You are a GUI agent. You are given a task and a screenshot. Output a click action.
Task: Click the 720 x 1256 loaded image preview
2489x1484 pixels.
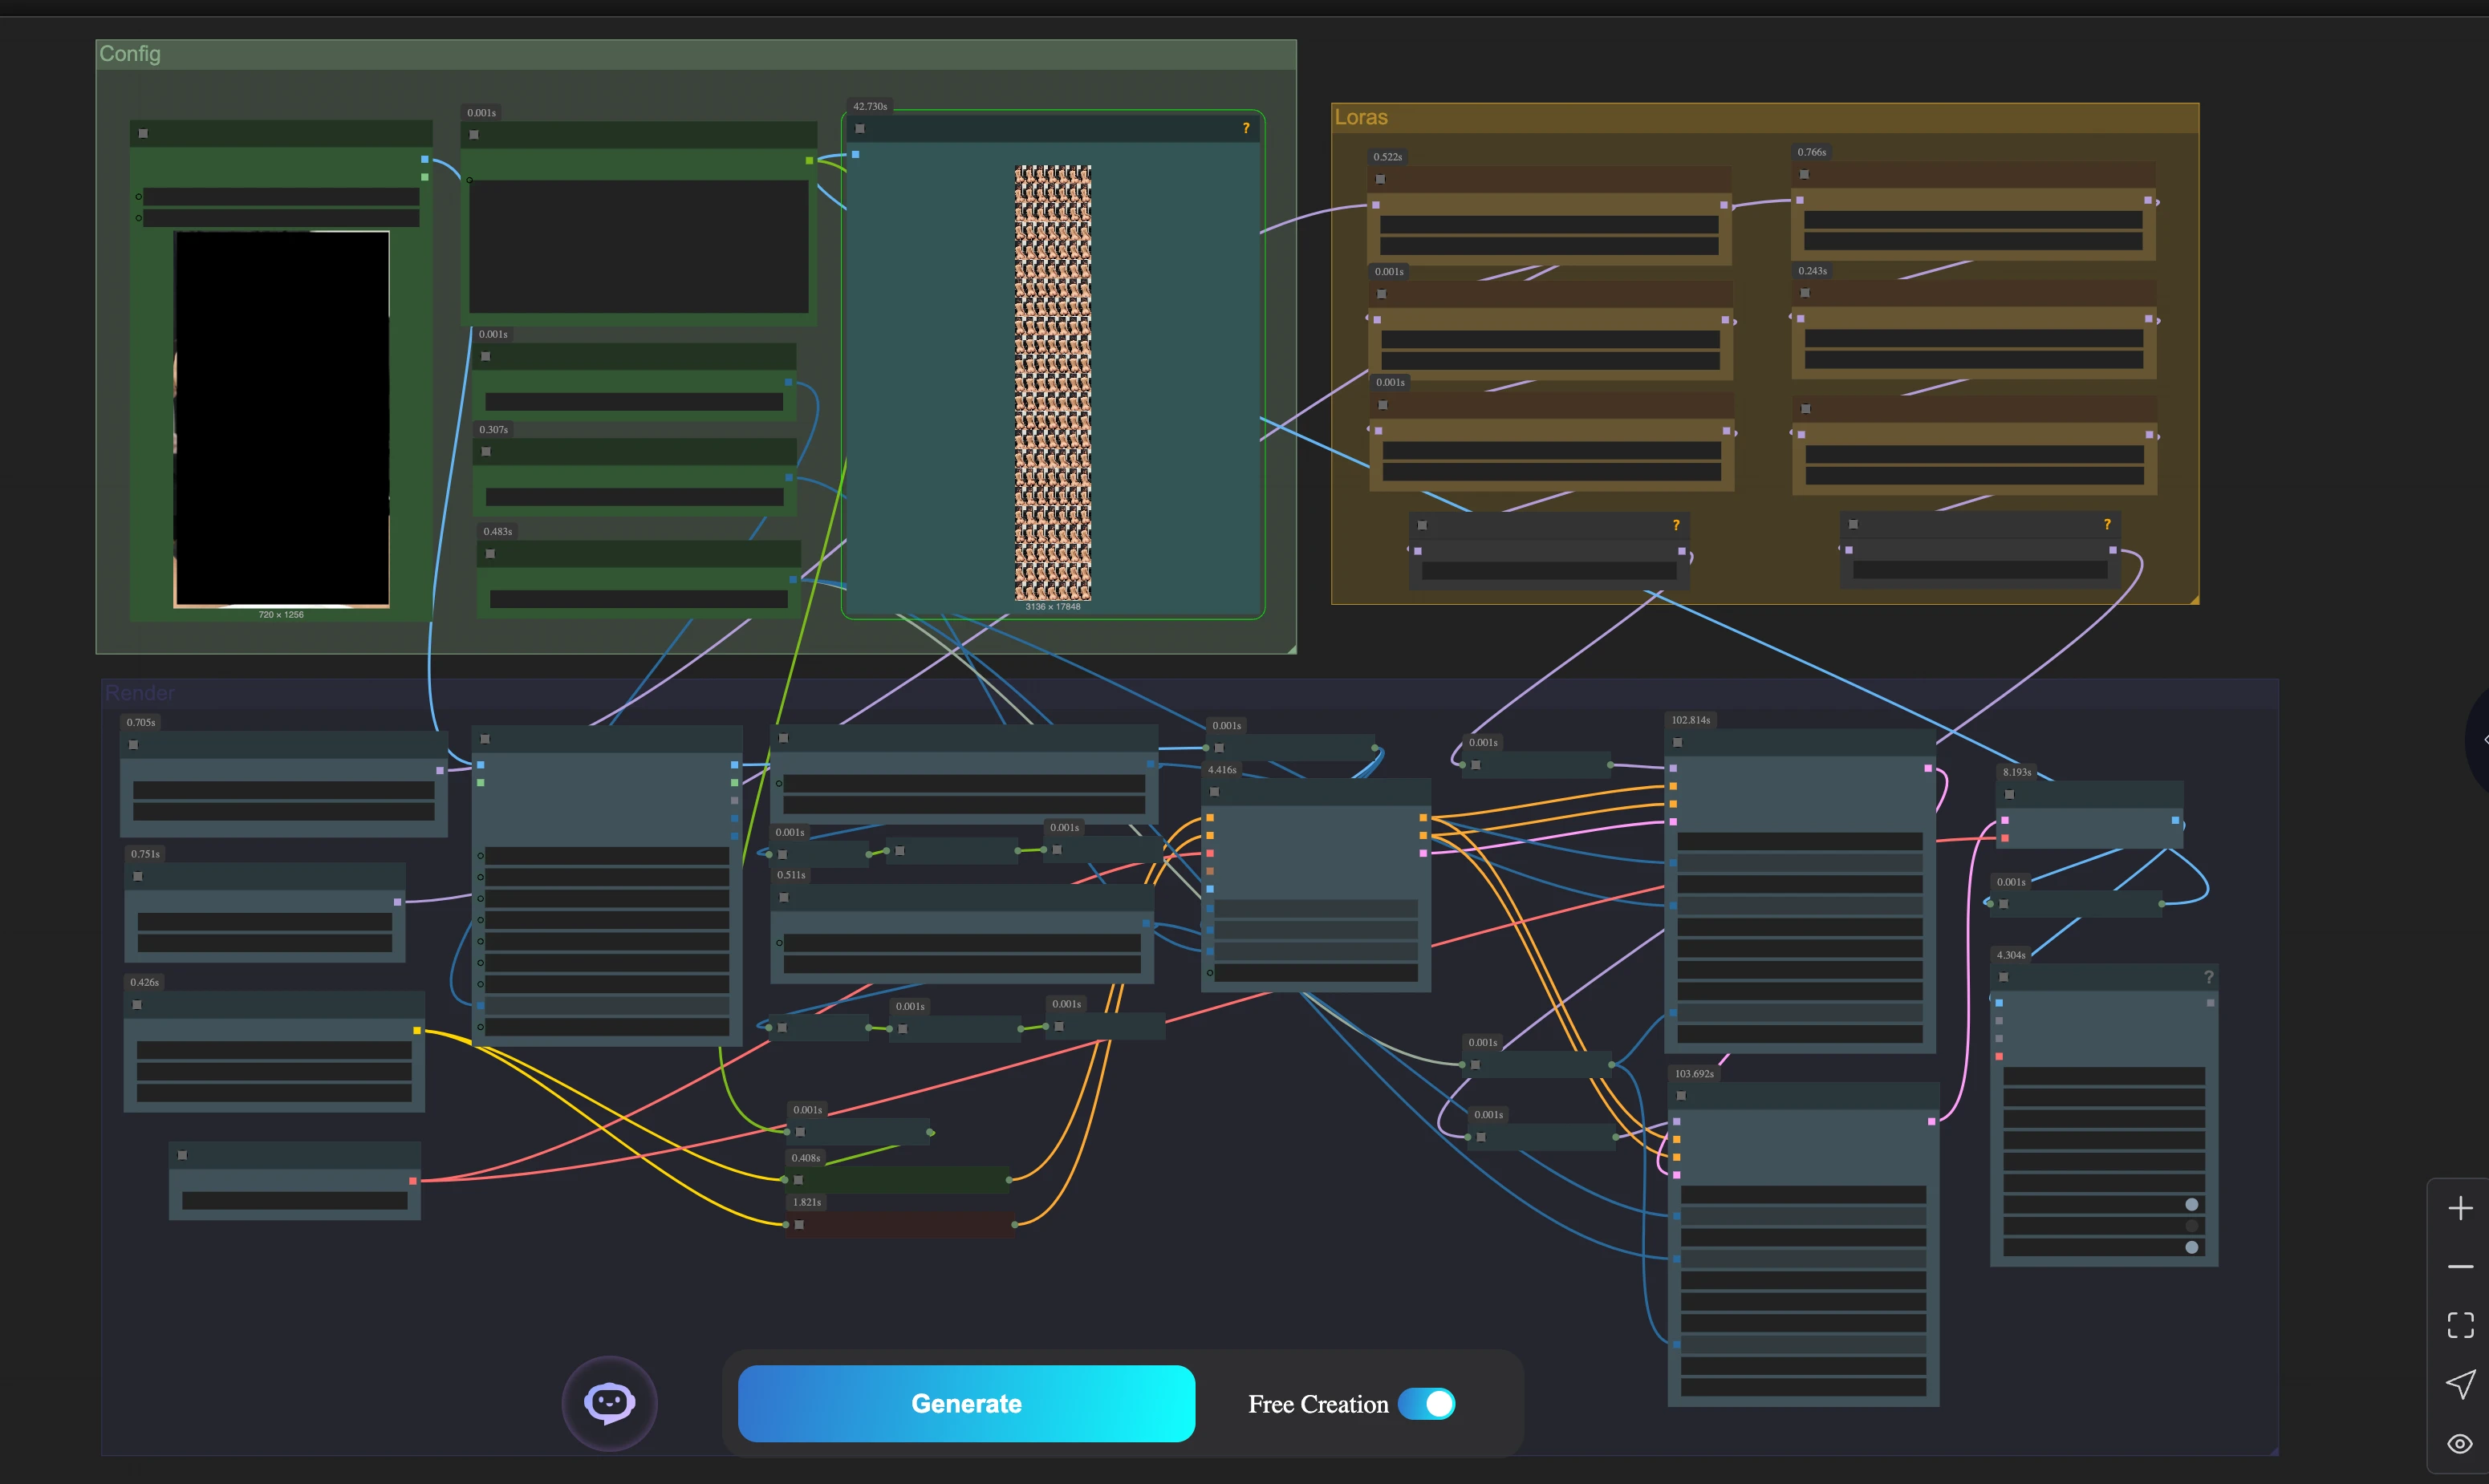click(282, 419)
